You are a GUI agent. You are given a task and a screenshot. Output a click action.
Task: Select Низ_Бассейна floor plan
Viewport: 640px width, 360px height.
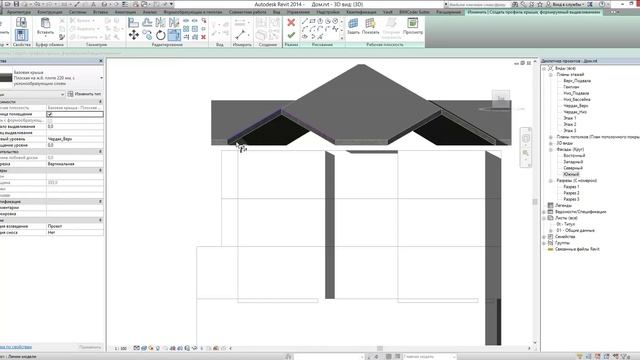click(577, 100)
